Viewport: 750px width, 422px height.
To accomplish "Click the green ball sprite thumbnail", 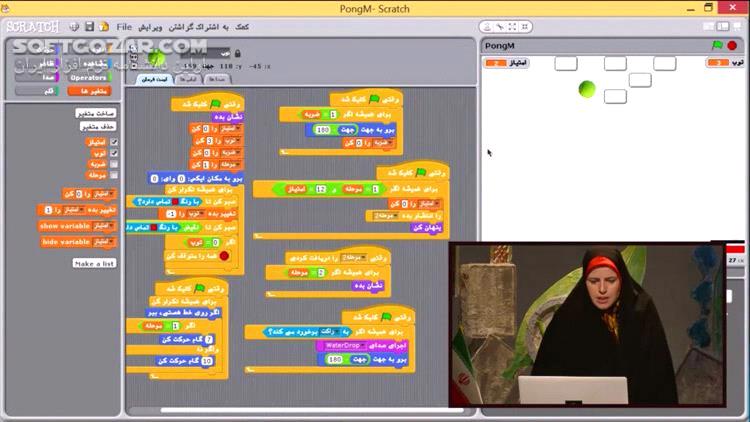I will click(156, 58).
